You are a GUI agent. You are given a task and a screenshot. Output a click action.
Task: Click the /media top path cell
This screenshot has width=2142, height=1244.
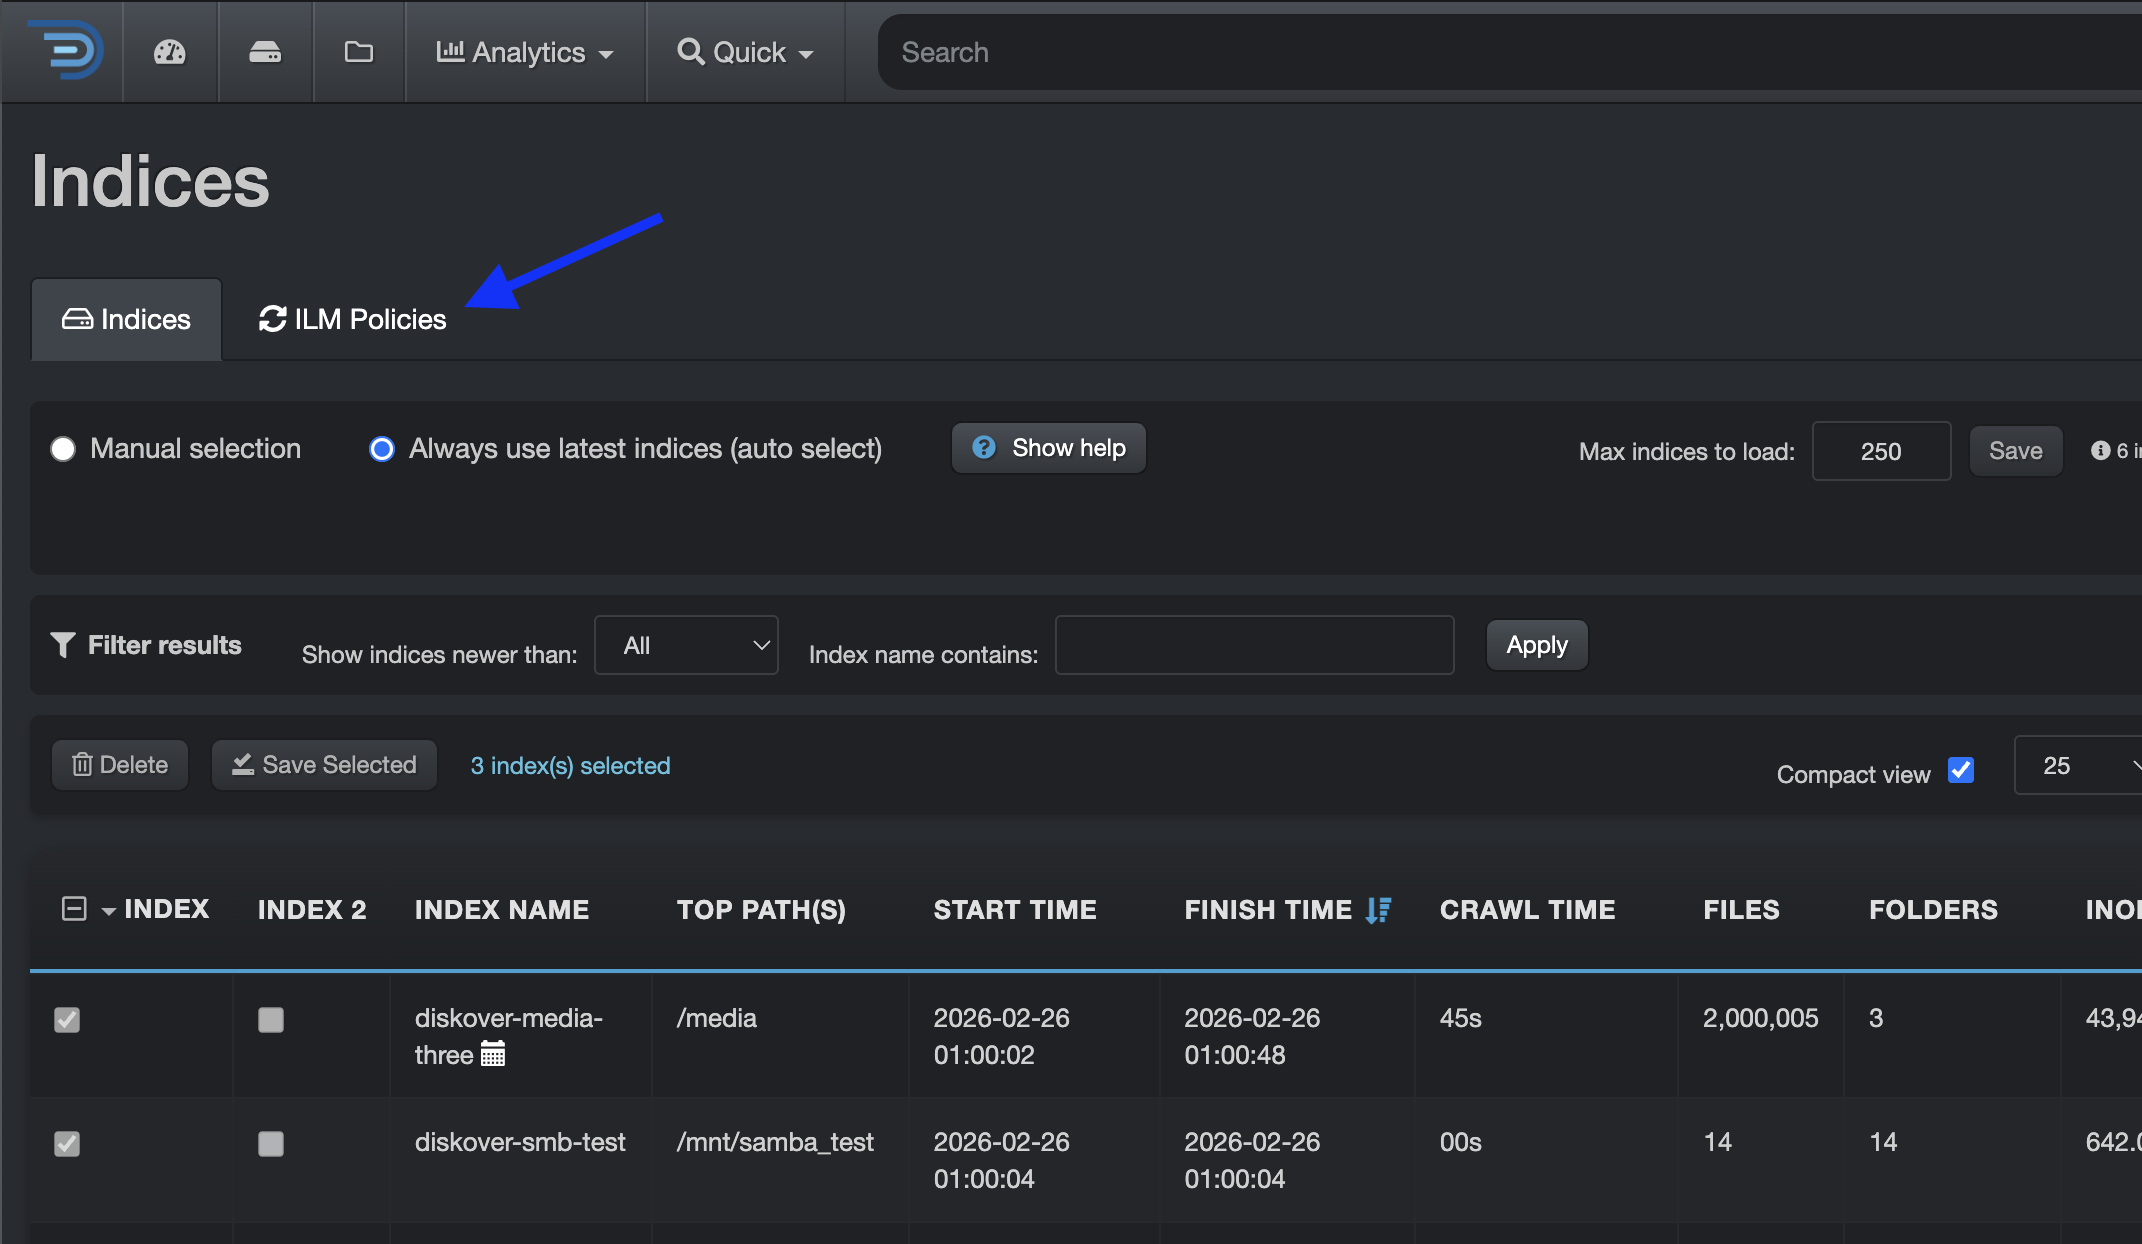tap(716, 1018)
